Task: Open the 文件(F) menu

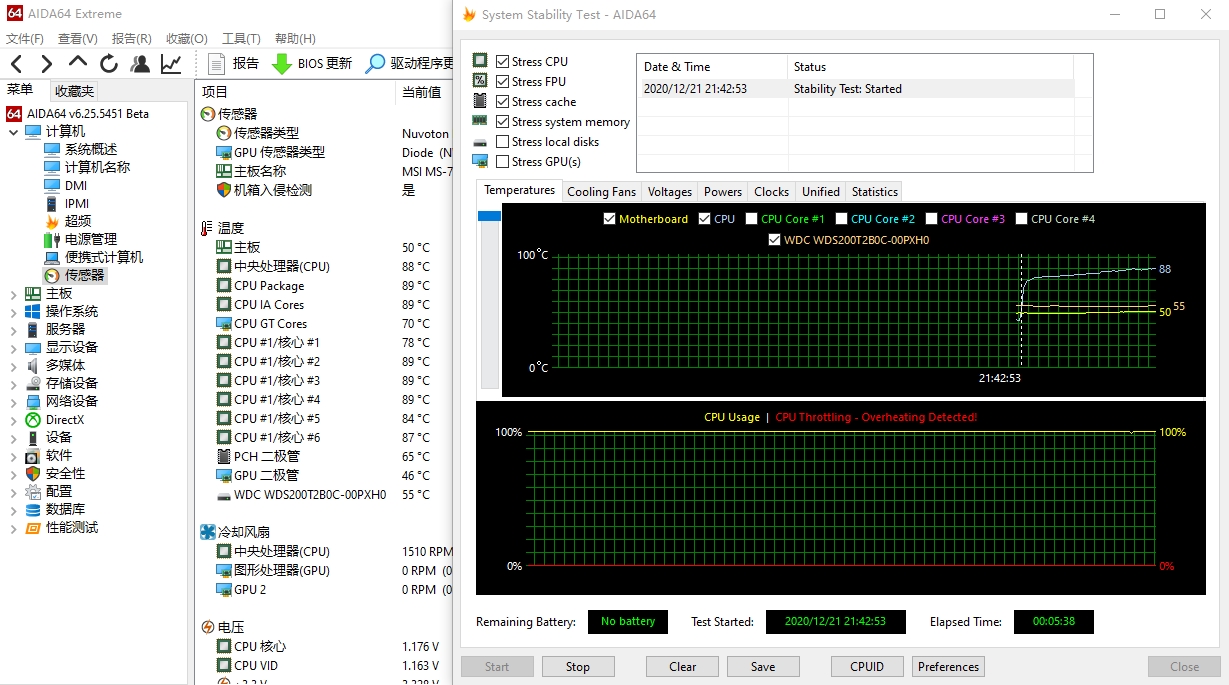Action: tap(25, 38)
